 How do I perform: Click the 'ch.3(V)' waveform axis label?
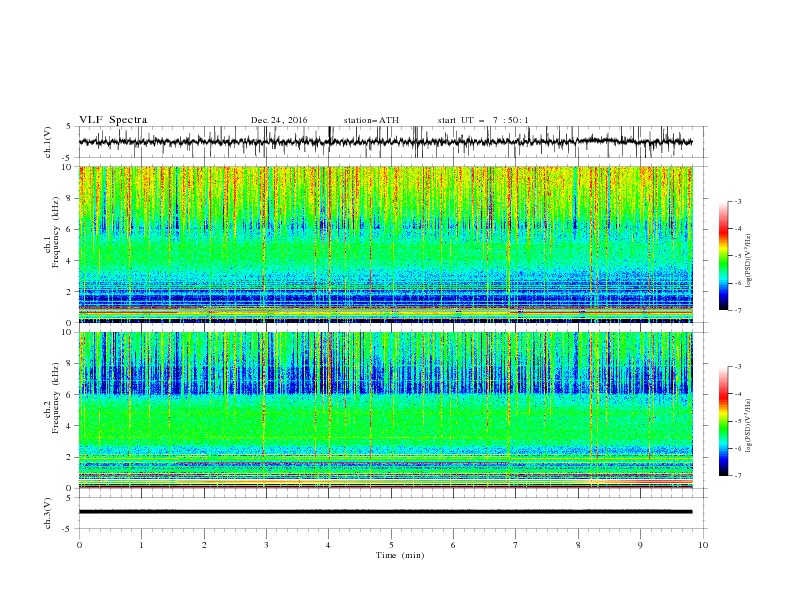pyautogui.click(x=48, y=513)
